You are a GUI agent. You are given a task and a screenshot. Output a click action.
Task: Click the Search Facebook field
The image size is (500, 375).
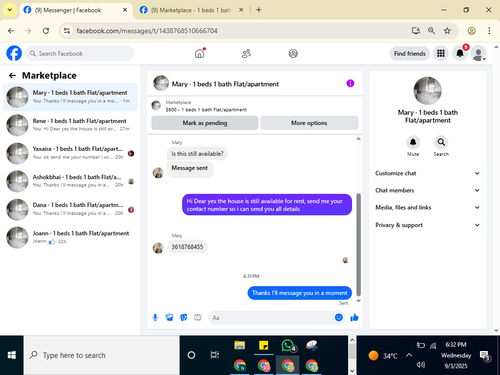(80, 53)
